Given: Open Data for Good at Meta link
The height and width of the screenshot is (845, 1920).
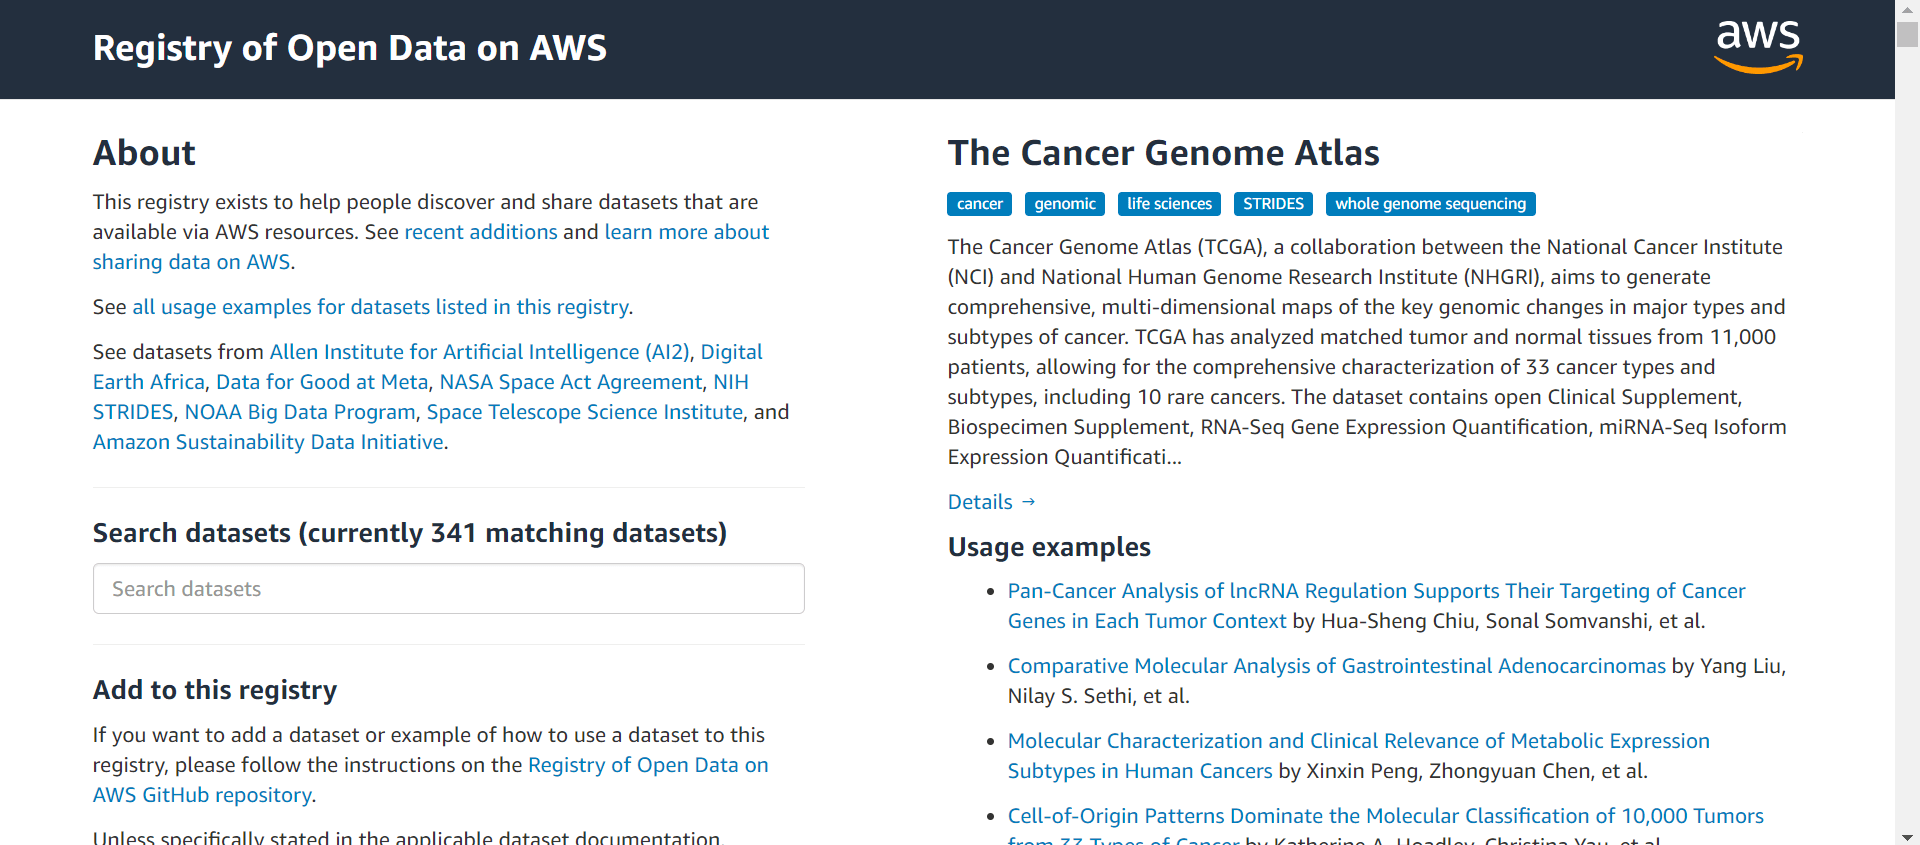Looking at the screenshot, I should point(322,382).
